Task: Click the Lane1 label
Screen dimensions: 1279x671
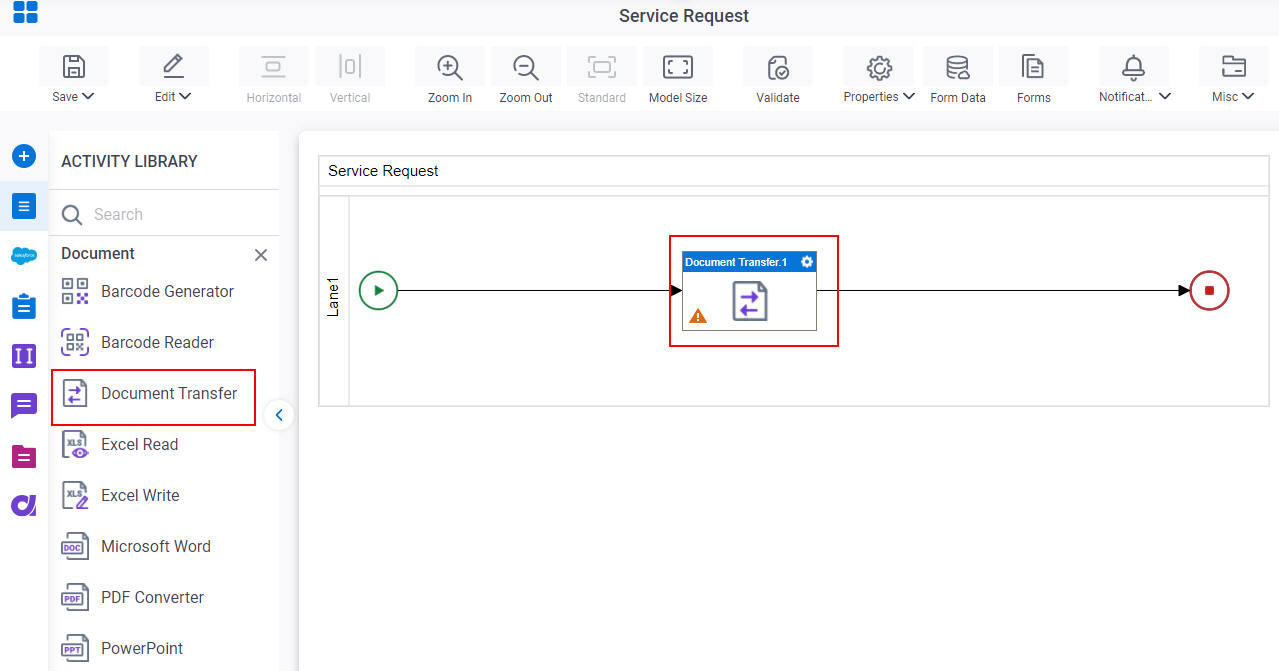Action: coord(334,298)
